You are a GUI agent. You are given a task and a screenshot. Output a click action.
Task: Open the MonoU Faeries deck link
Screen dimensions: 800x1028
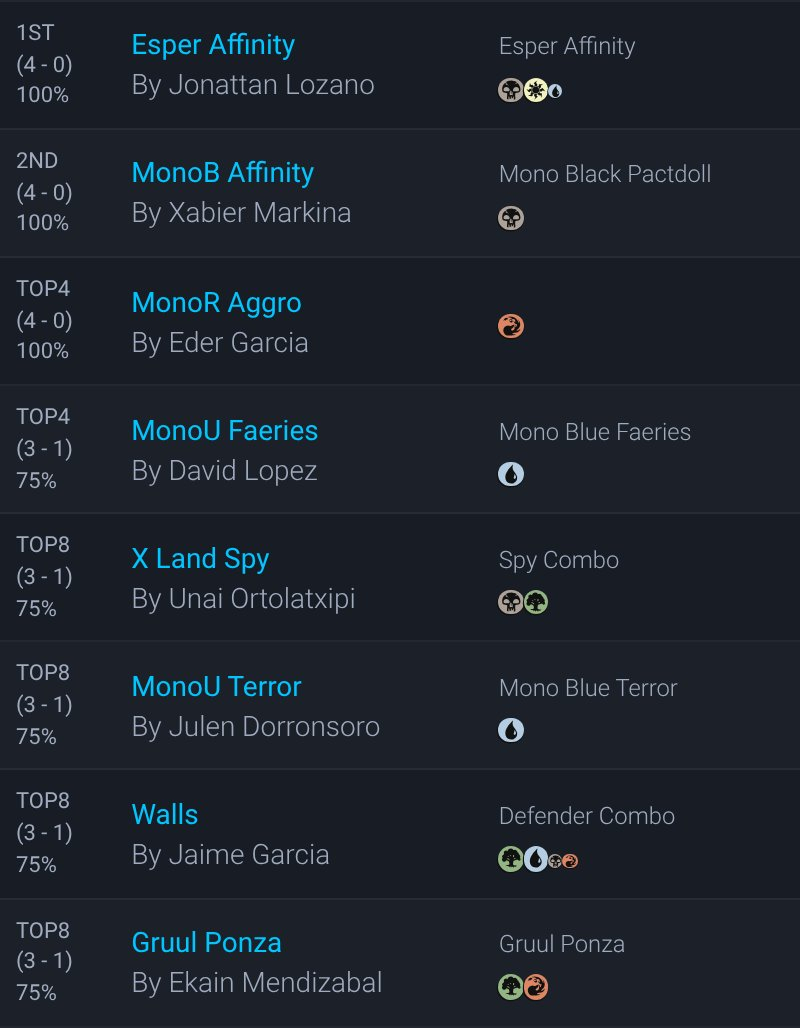click(225, 431)
